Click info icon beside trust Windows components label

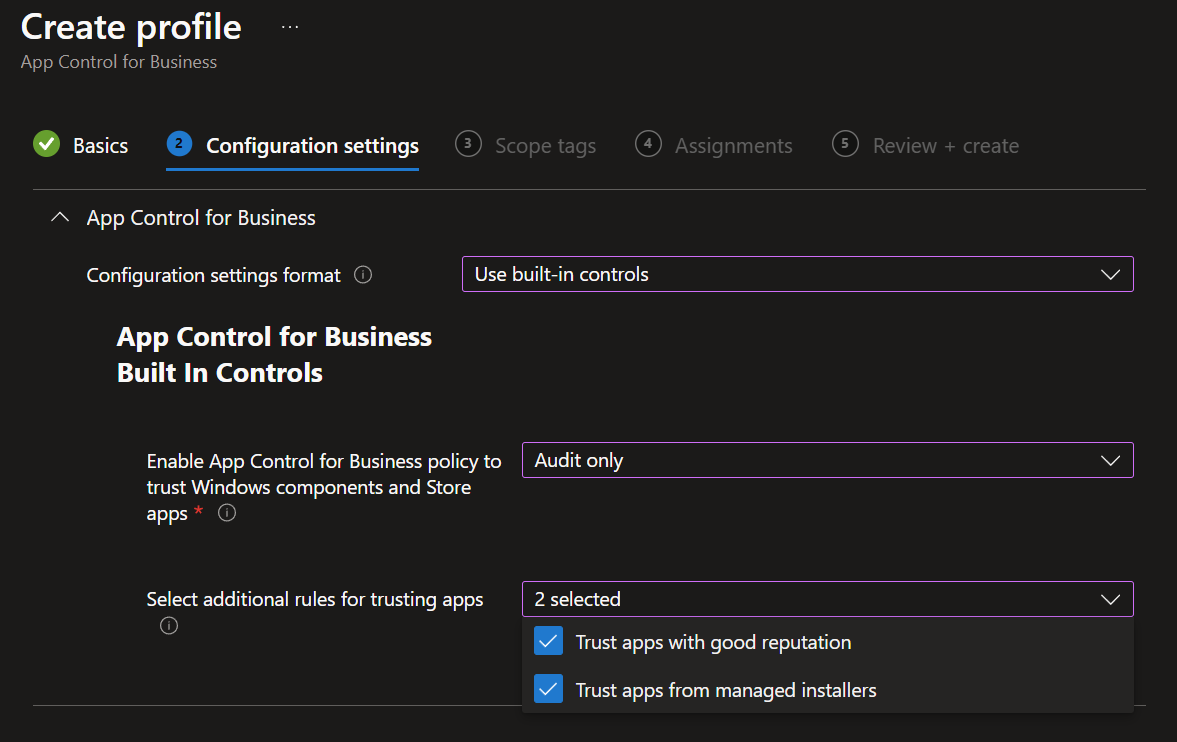point(227,513)
